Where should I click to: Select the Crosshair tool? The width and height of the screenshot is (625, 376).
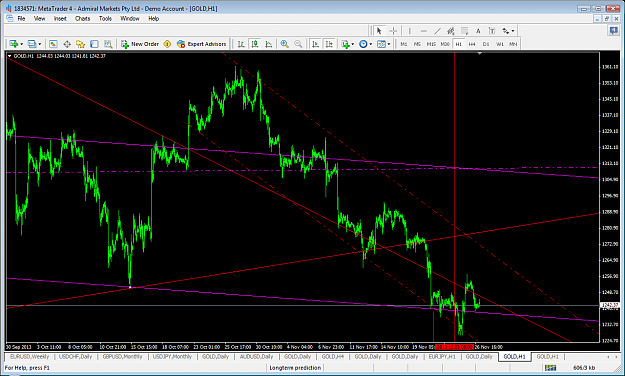[x=393, y=31]
